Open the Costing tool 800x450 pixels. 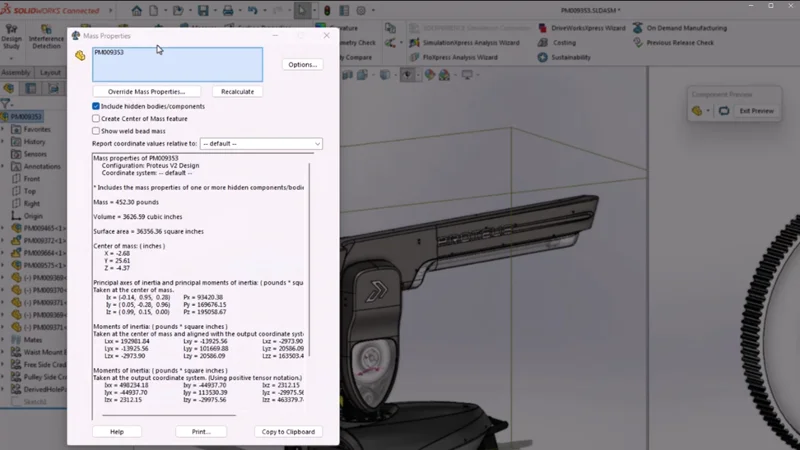(x=564, y=43)
